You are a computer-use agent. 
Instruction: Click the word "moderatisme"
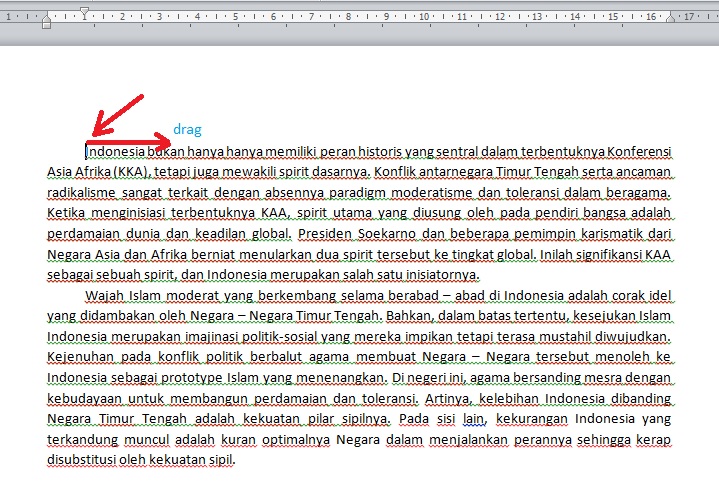pos(432,192)
